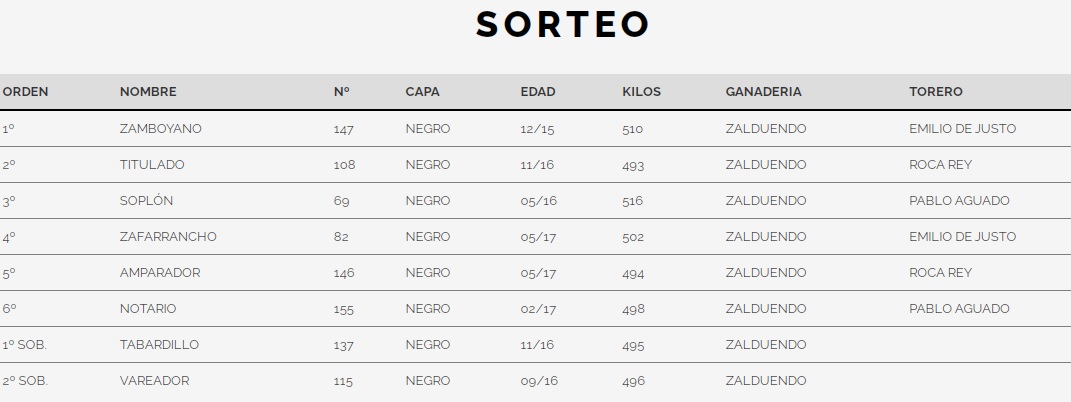Select the EDAD column header
1071x402 pixels.
pyautogui.click(x=538, y=92)
